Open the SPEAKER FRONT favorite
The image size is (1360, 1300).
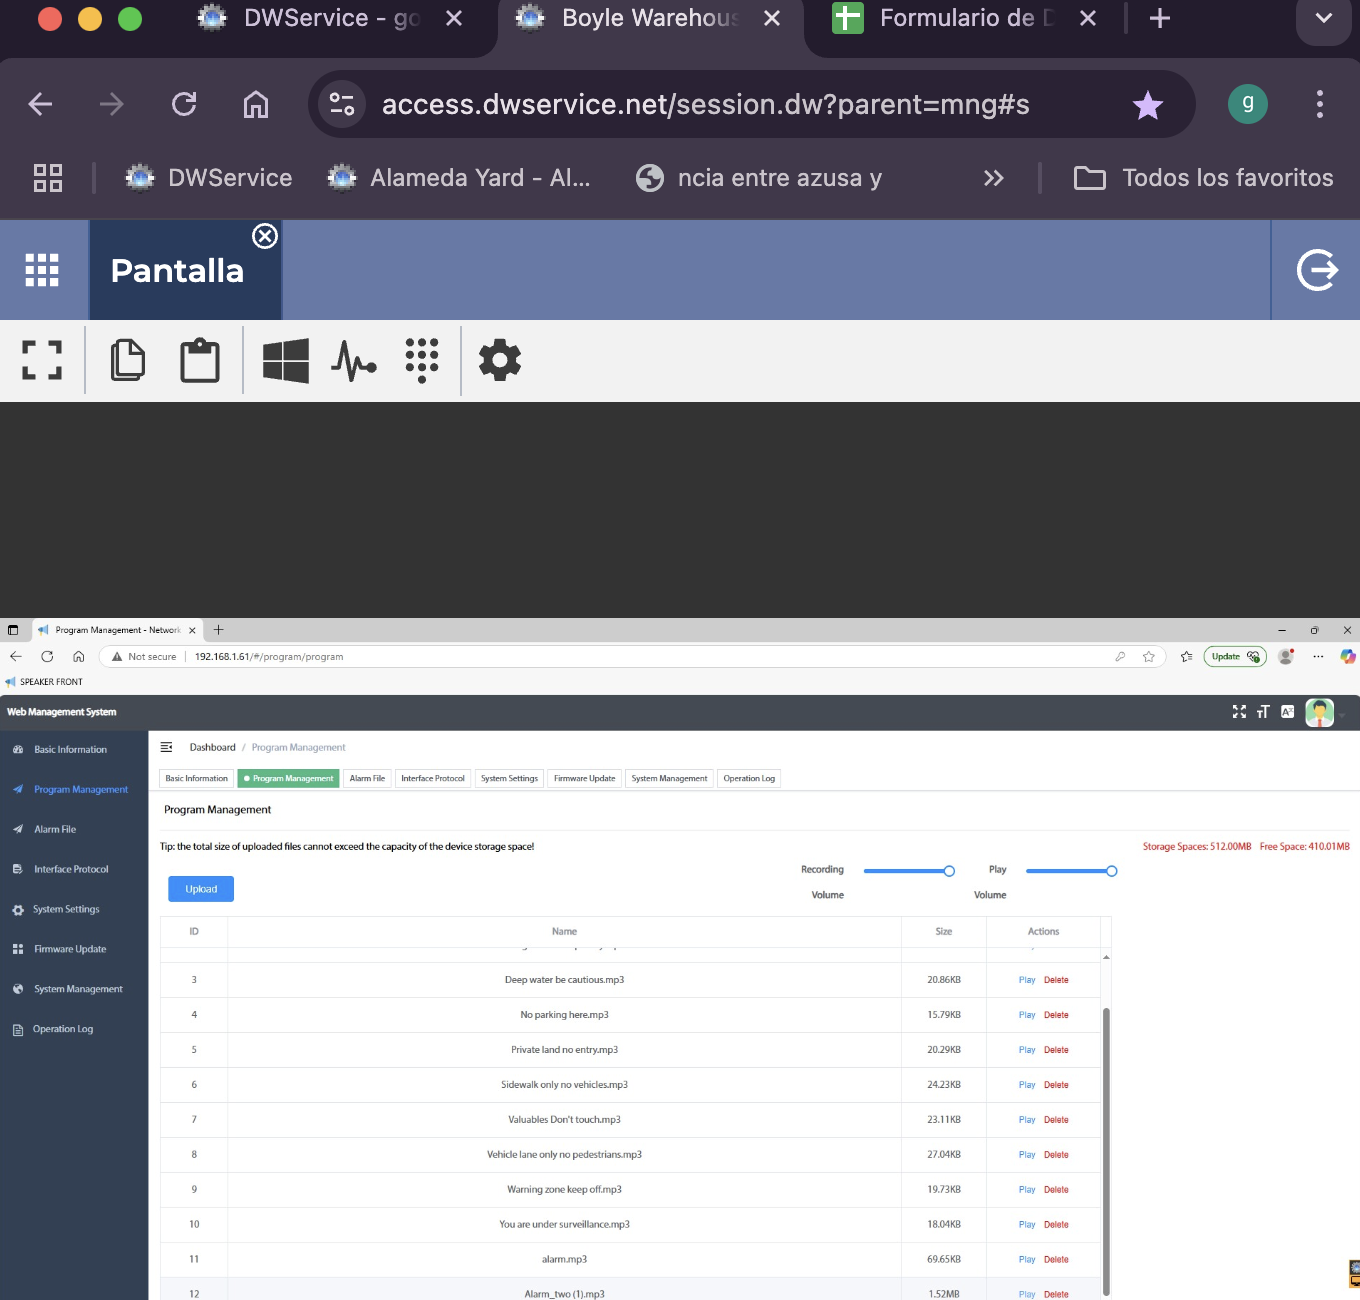pos(44,682)
